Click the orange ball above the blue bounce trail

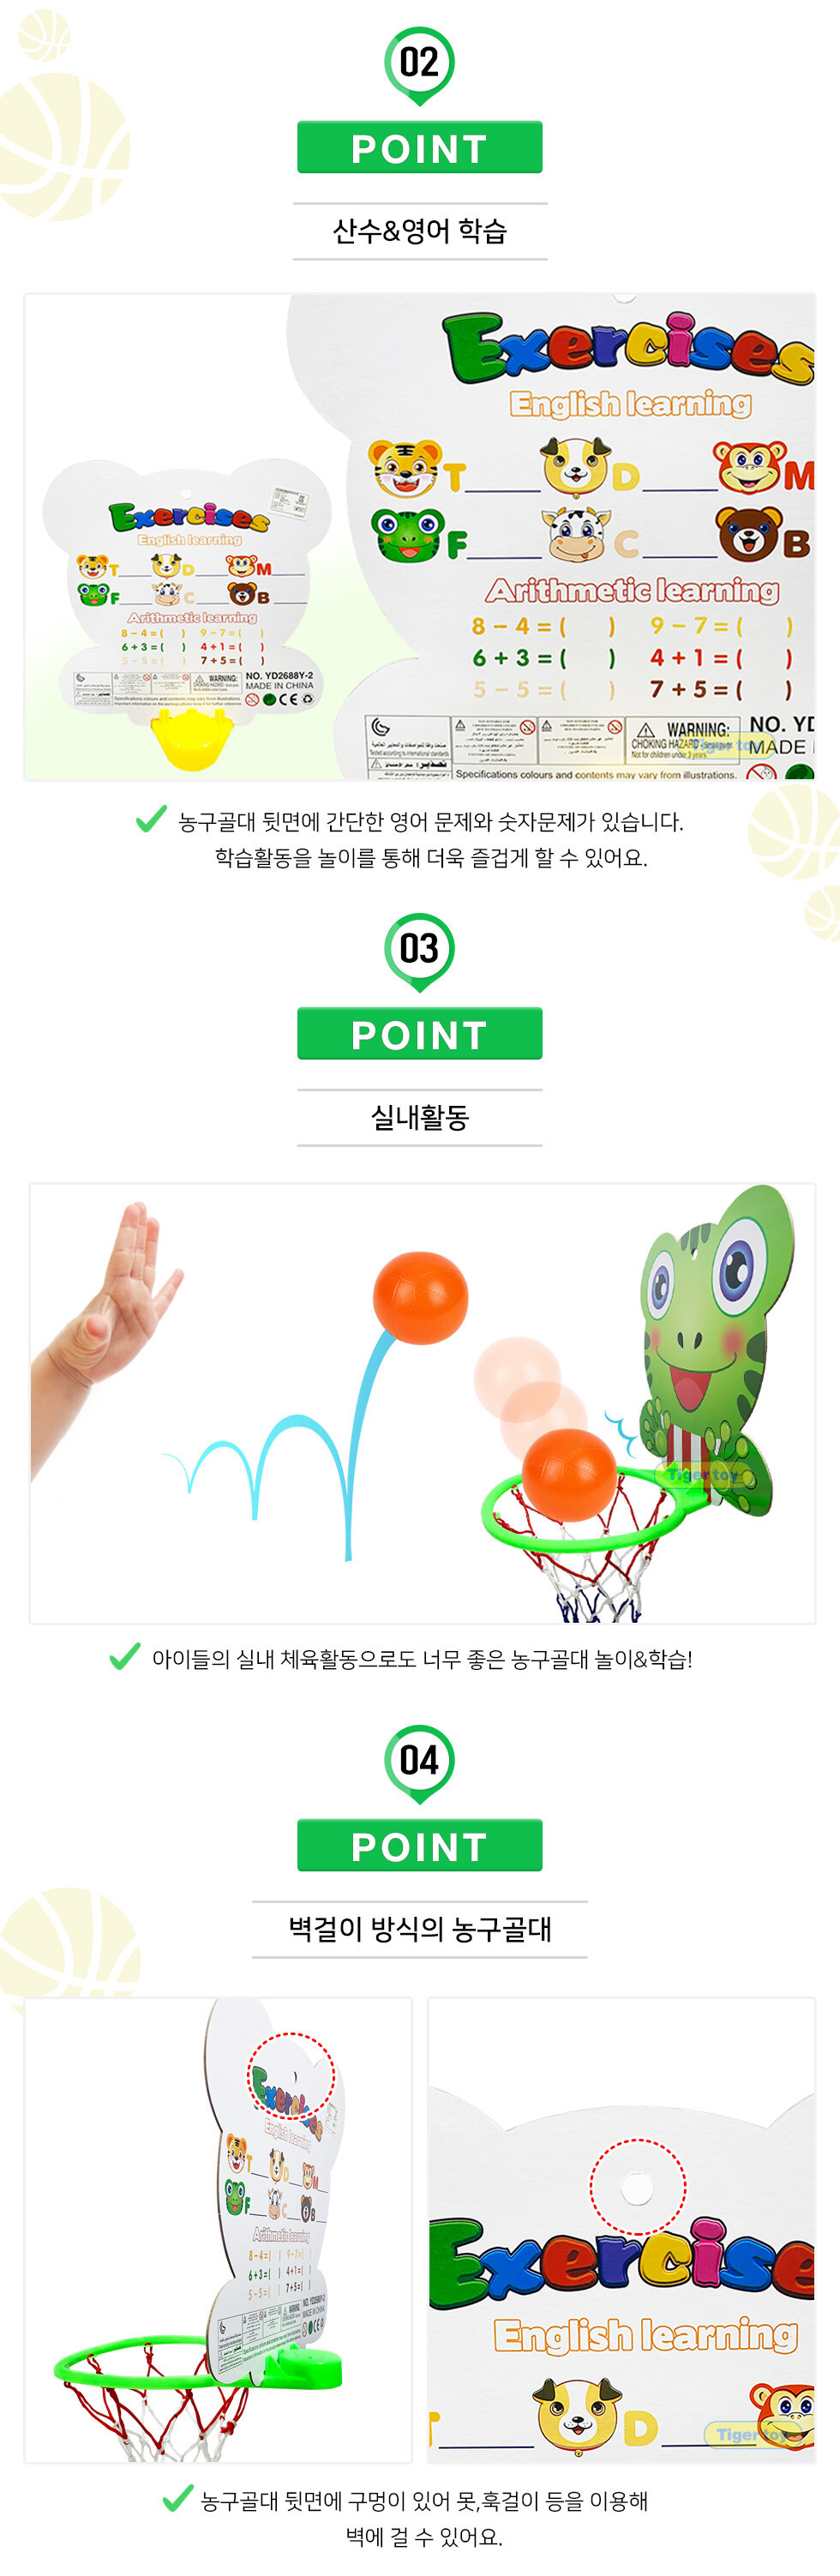click(420, 1297)
